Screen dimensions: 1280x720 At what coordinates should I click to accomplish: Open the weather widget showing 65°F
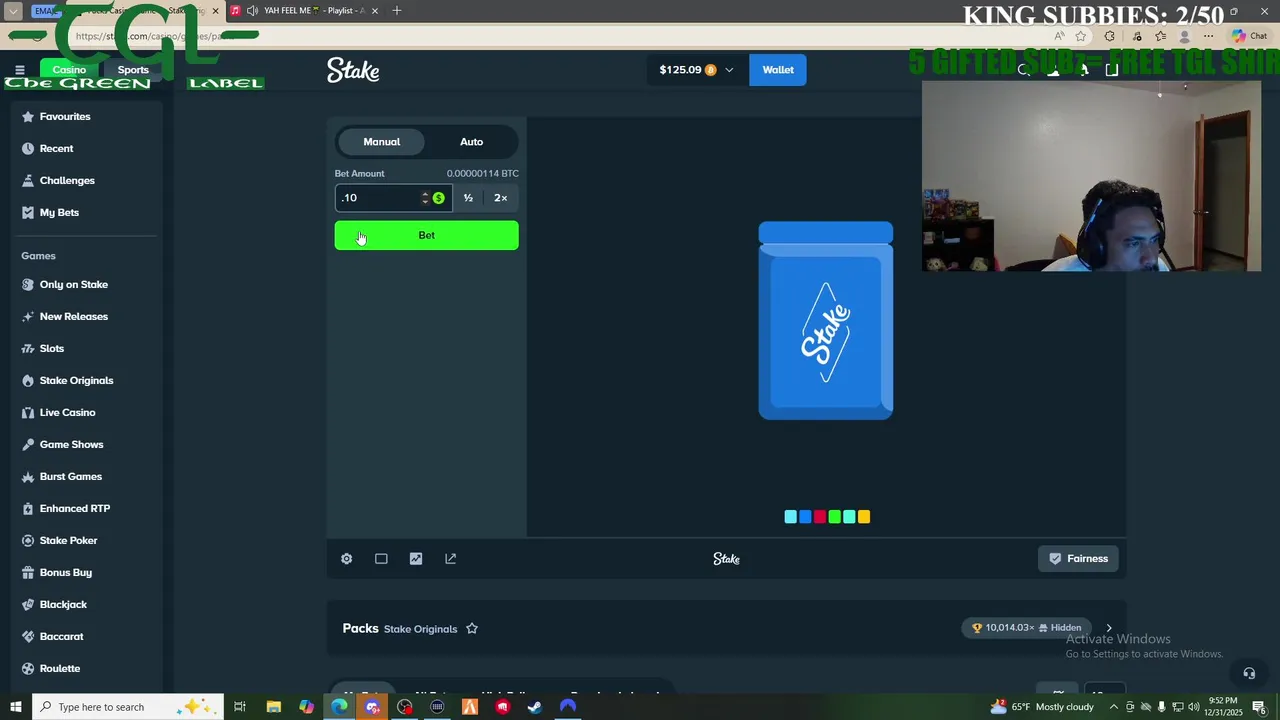(1042, 707)
